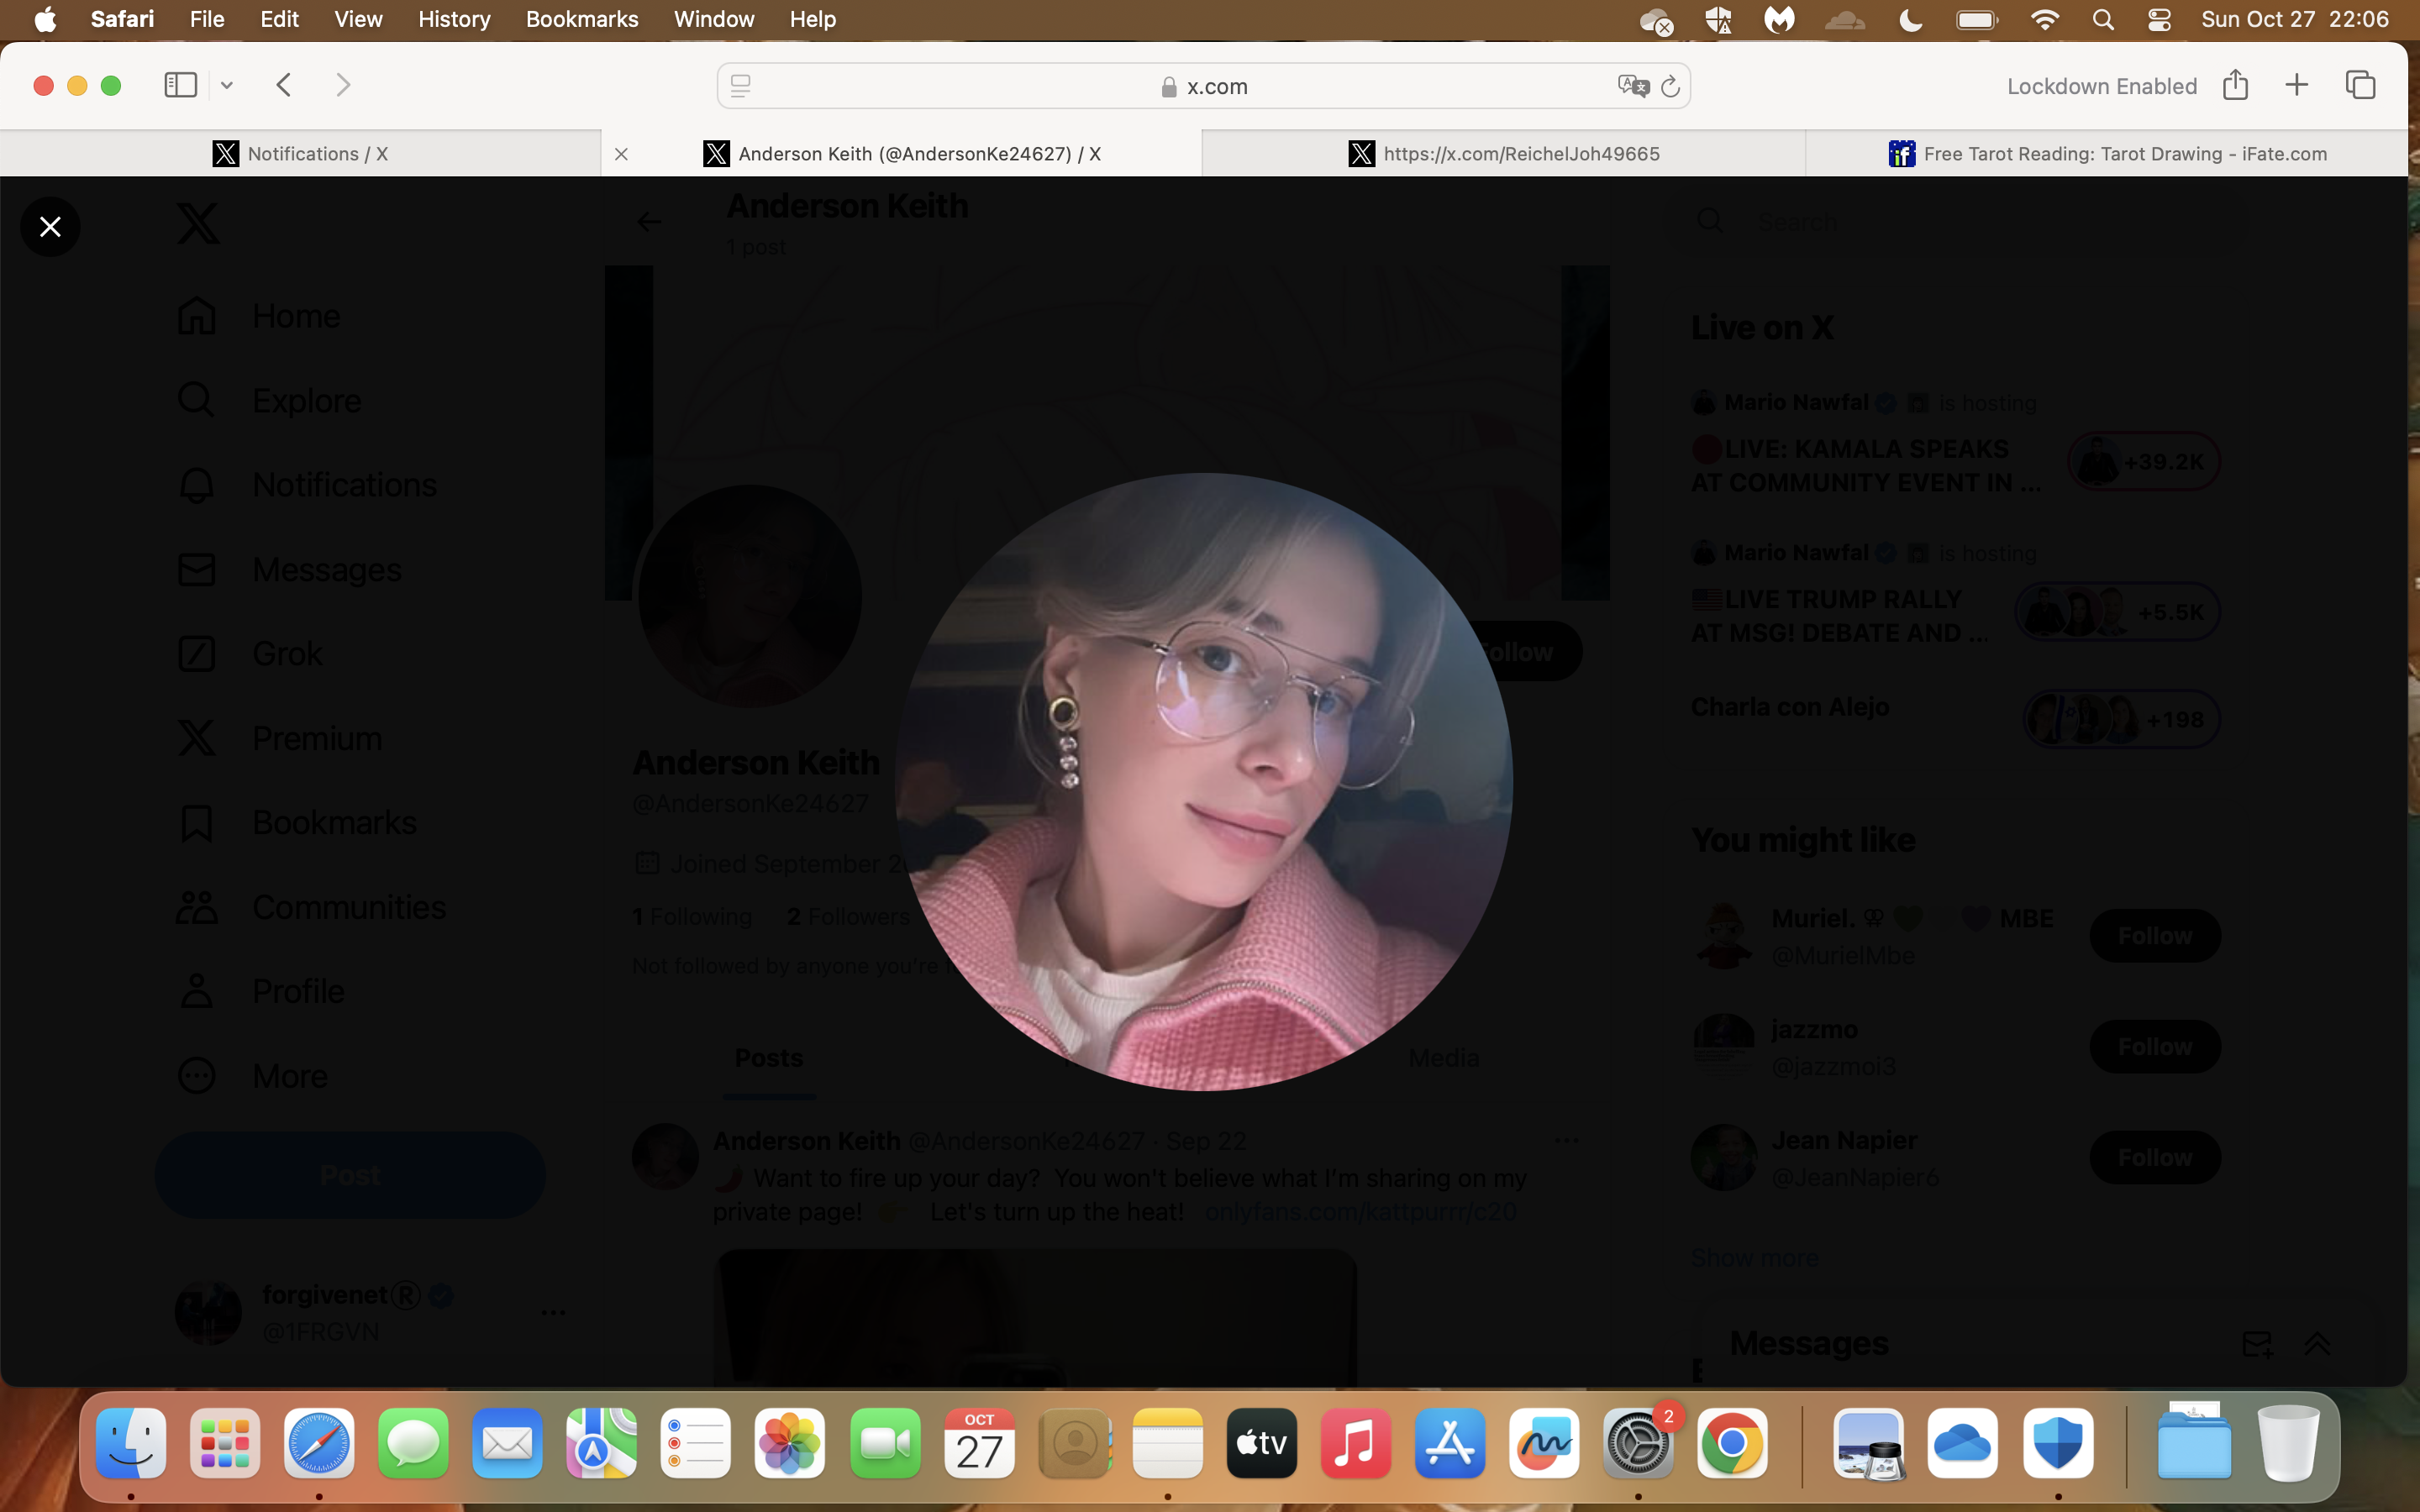Open Apple TV from the Dock
The image size is (2420, 1512).
[x=1262, y=1443]
